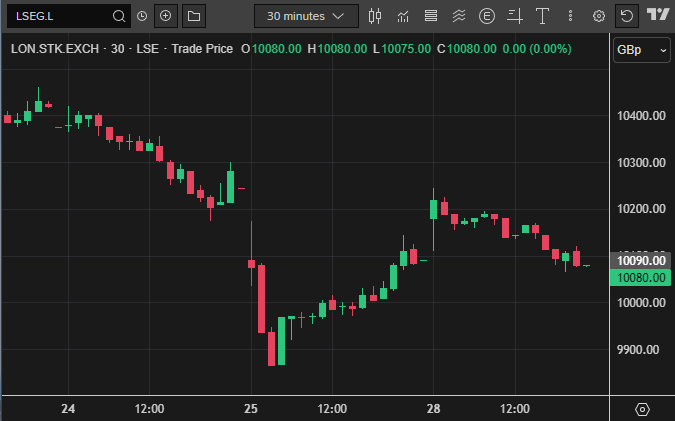Screen dimensions: 675x421
Task: Click the H10080.00 high value in legend
Action: [x=337, y=49]
